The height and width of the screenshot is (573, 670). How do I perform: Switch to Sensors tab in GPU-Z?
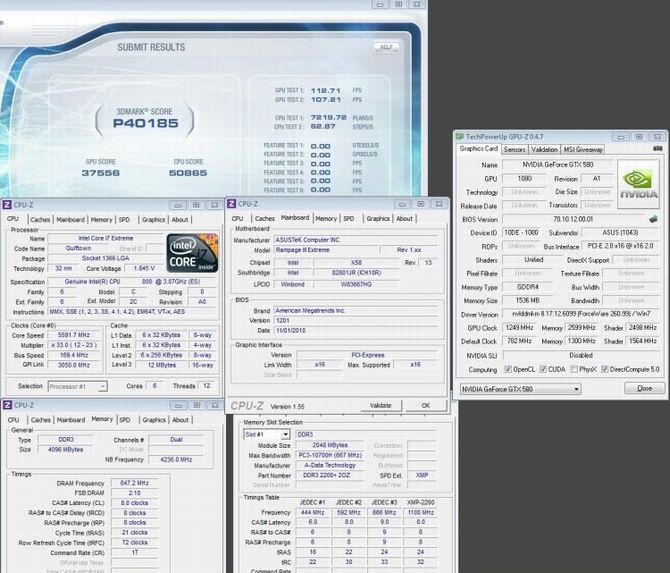tap(514, 150)
